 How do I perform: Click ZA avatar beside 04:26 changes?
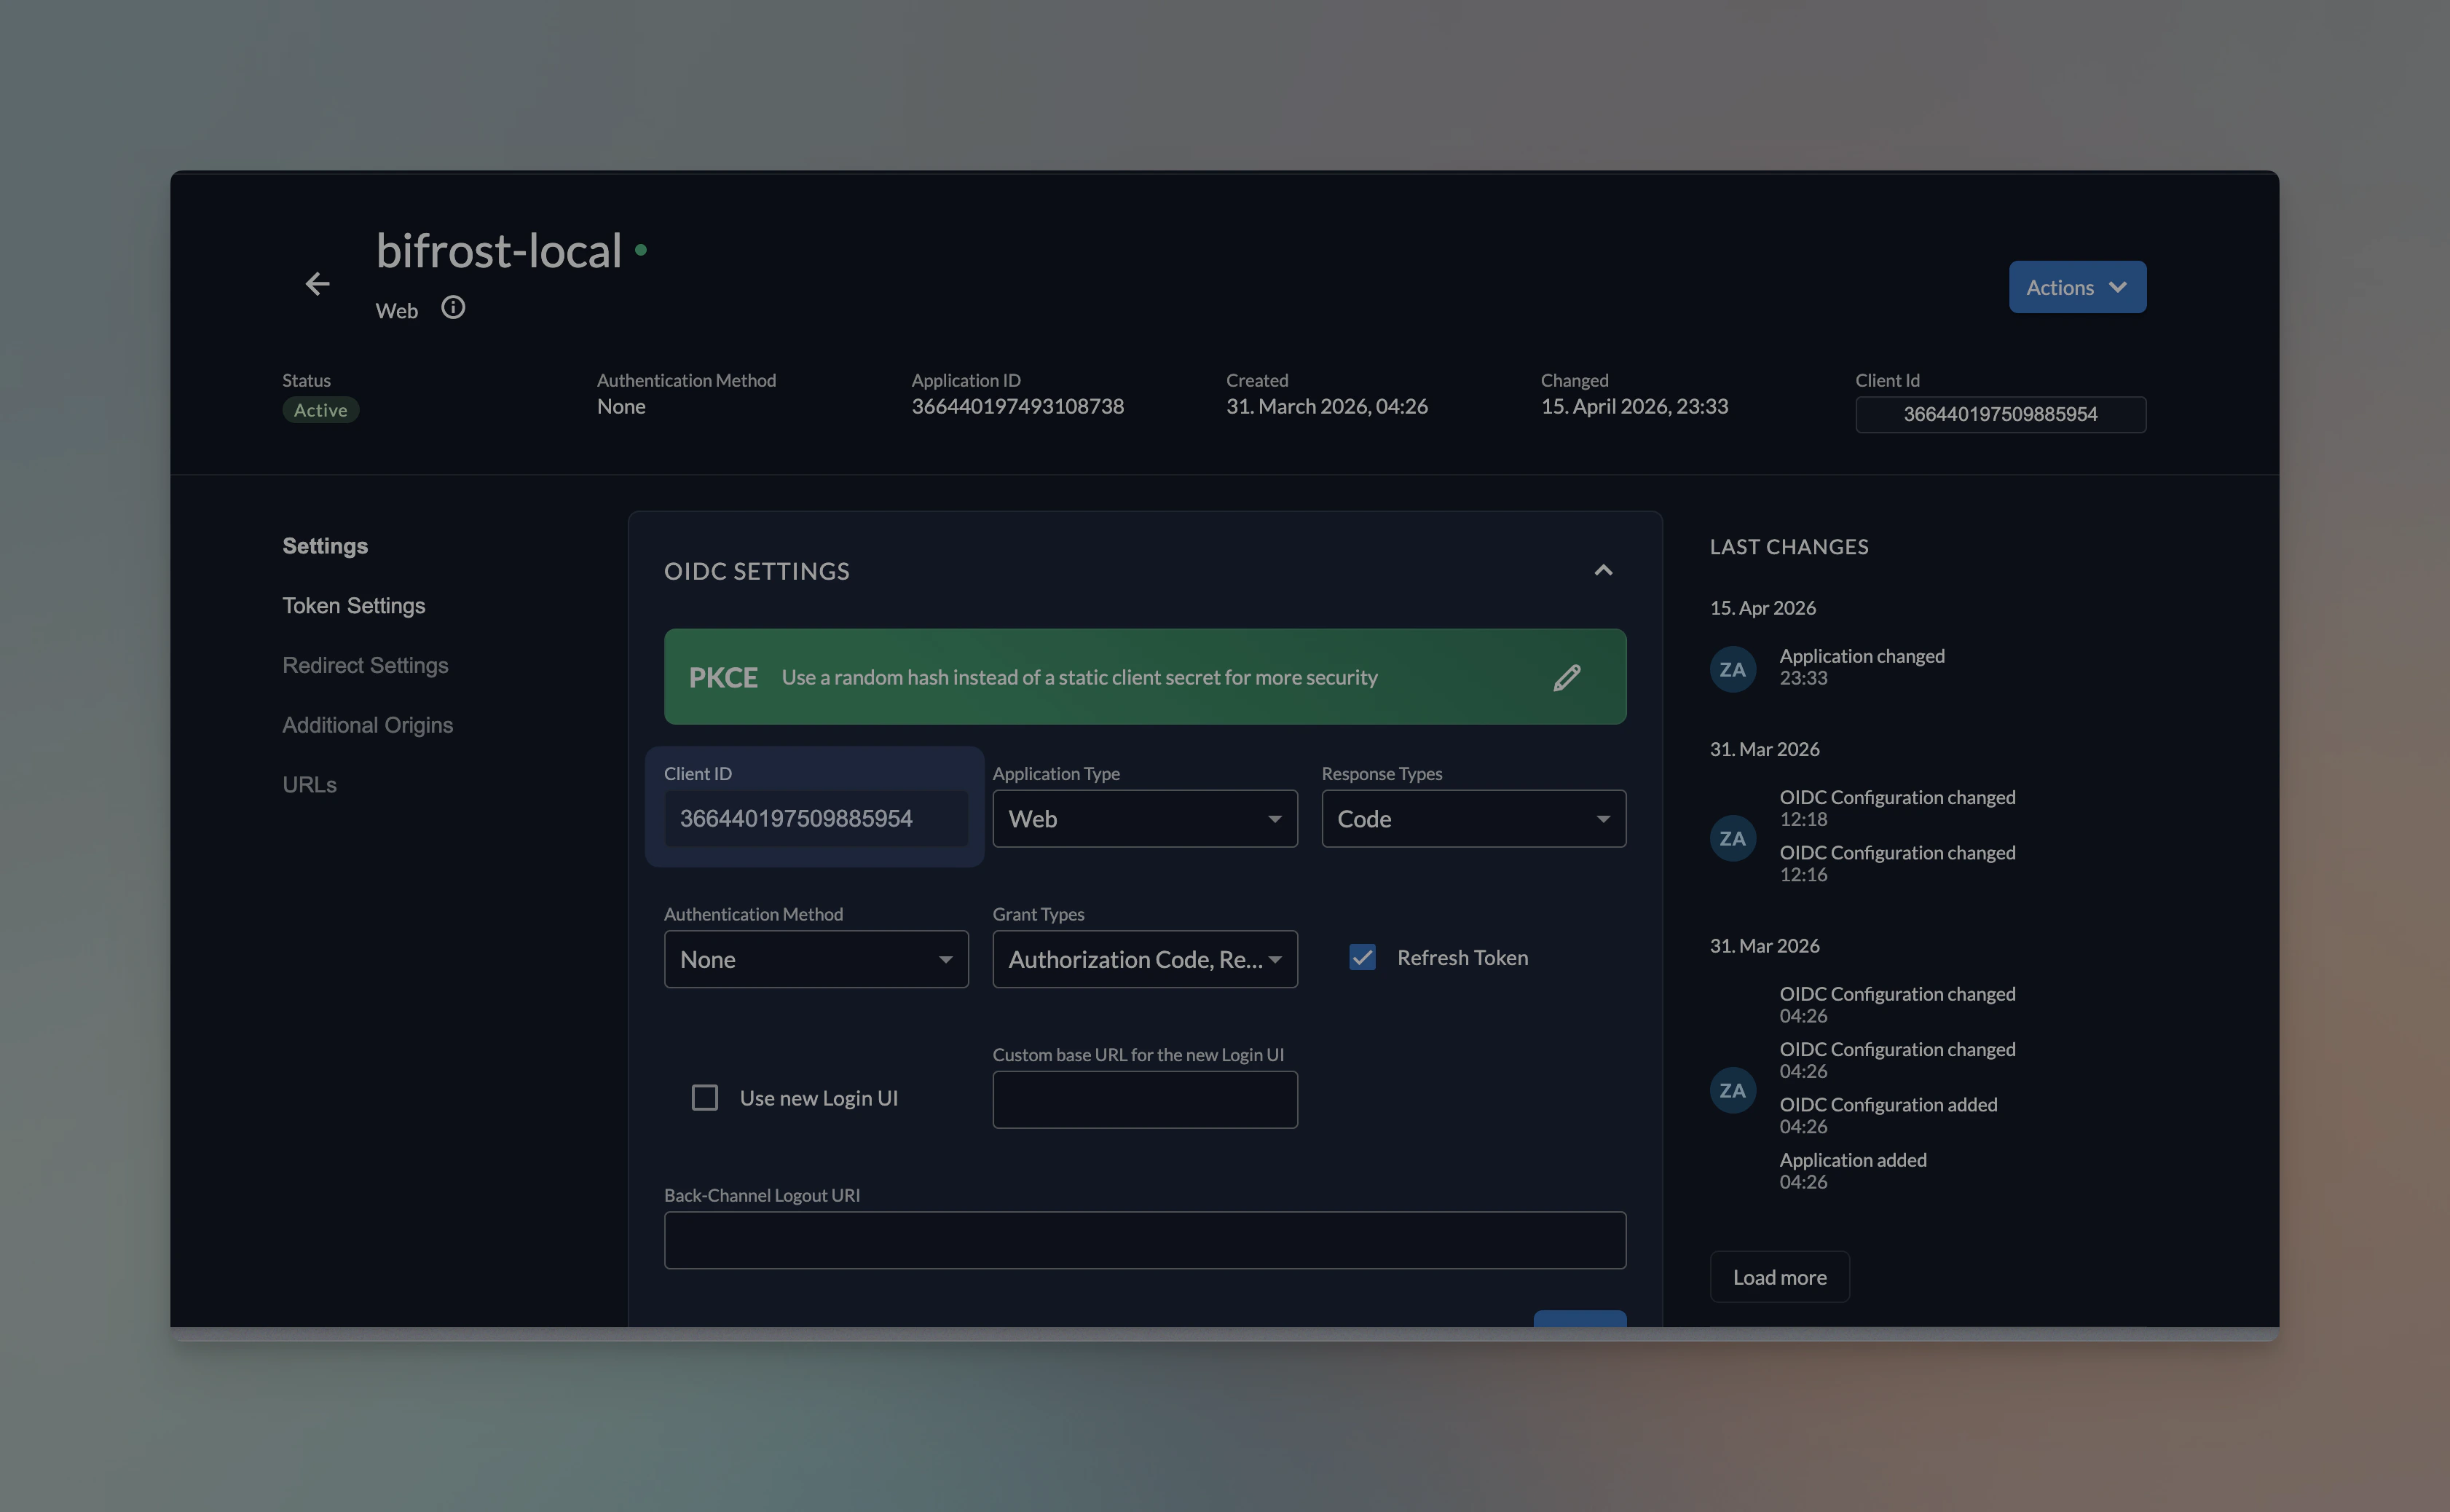click(1733, 1091)
